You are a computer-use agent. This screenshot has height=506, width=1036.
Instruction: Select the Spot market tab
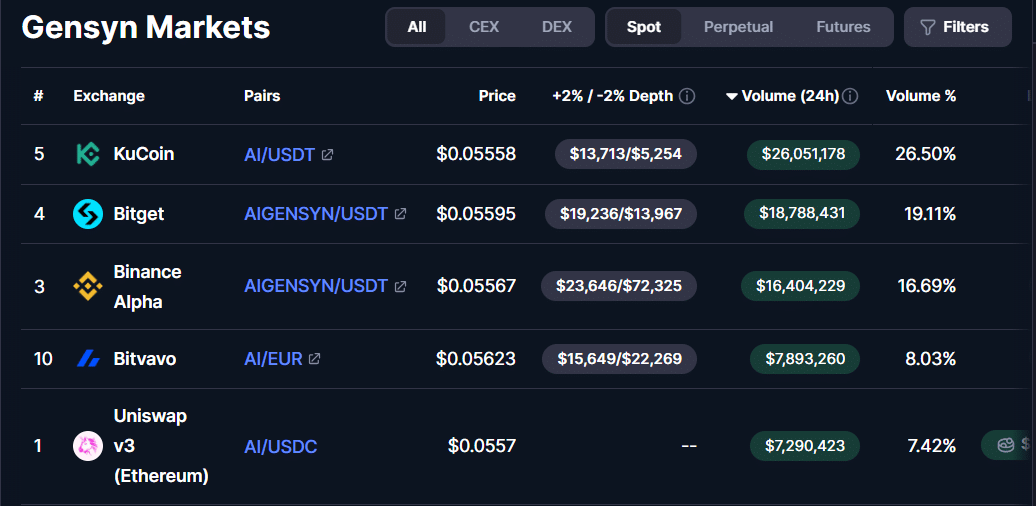[x=644, y=27]
